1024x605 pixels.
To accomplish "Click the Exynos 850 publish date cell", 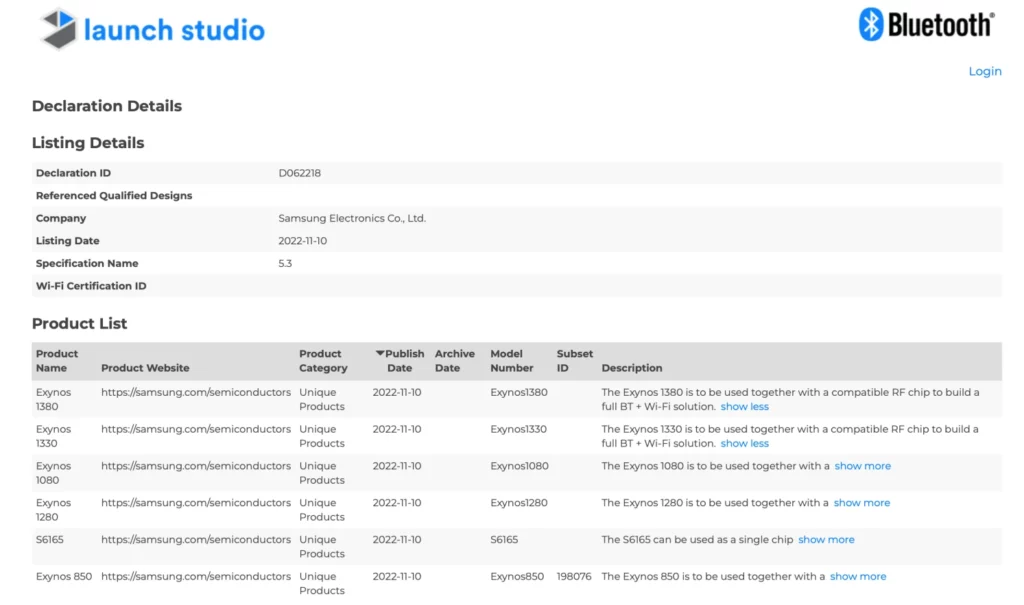I will (x=397, y=576).
